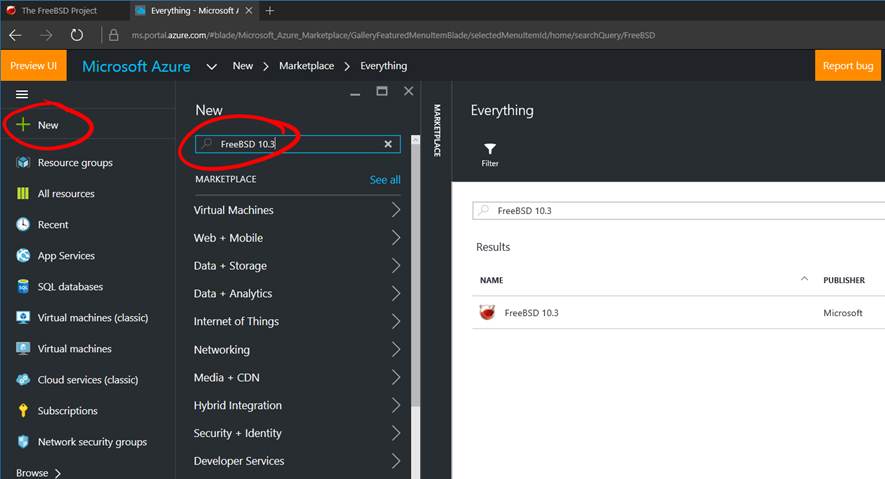
Task: Expand the Virtual Machines category chevron
Action: 396,210
